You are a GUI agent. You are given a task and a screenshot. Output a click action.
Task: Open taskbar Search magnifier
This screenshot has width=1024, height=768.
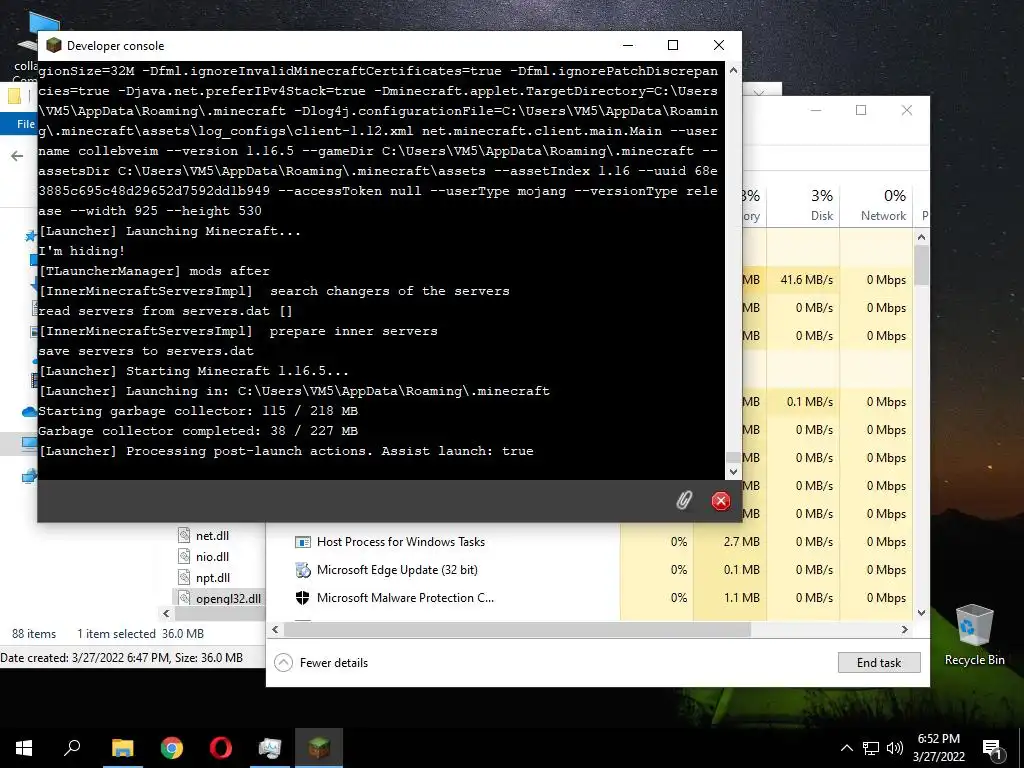pos(72,748)
